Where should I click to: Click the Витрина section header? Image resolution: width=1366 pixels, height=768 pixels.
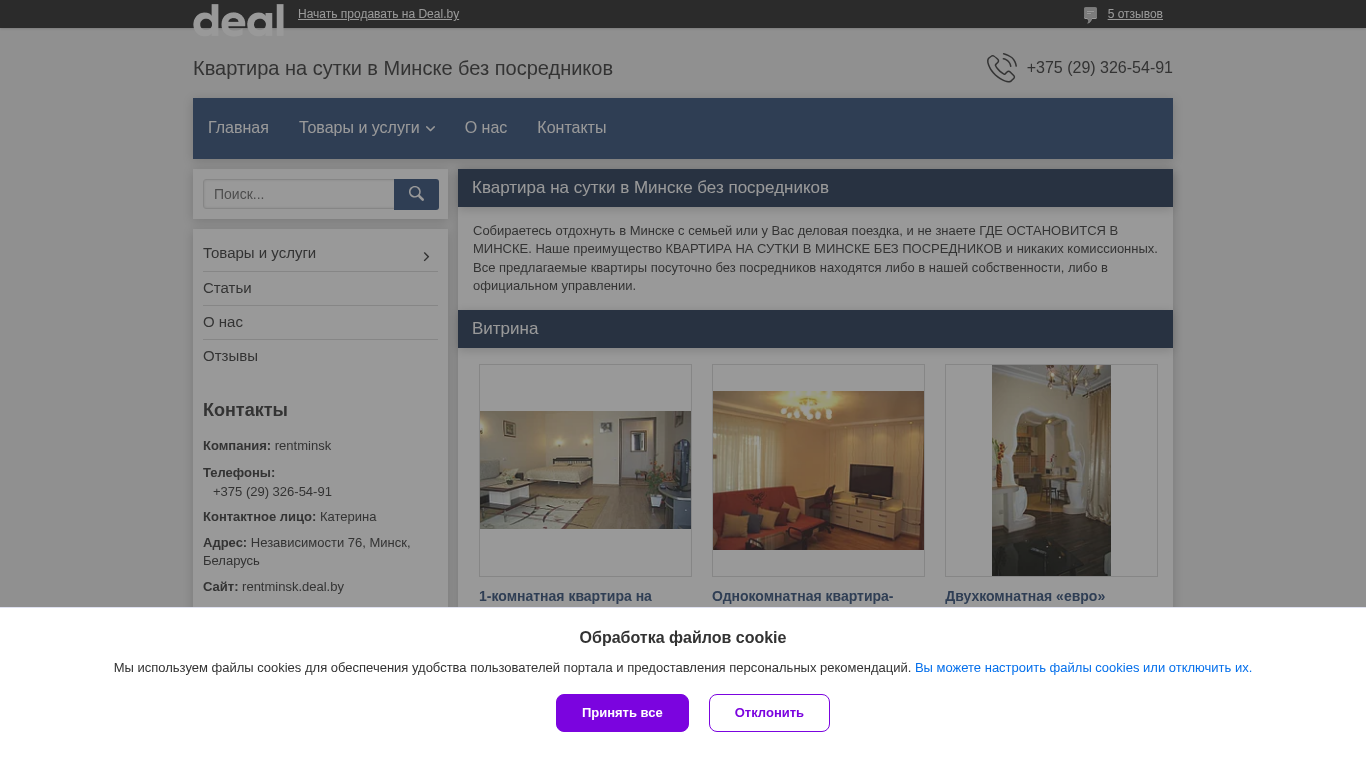tap(815, 329)
